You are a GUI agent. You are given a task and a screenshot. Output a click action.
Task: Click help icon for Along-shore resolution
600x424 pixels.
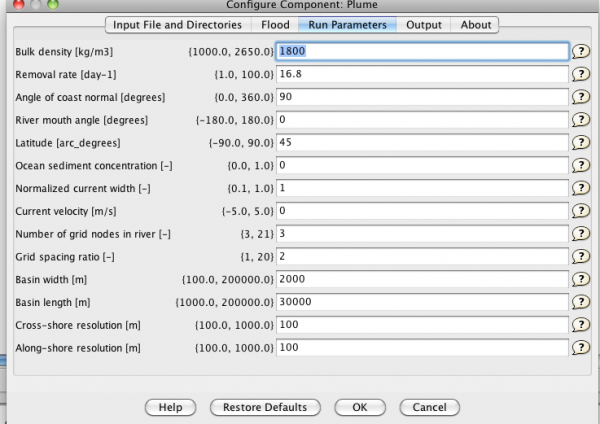click(x=579, y=347)
